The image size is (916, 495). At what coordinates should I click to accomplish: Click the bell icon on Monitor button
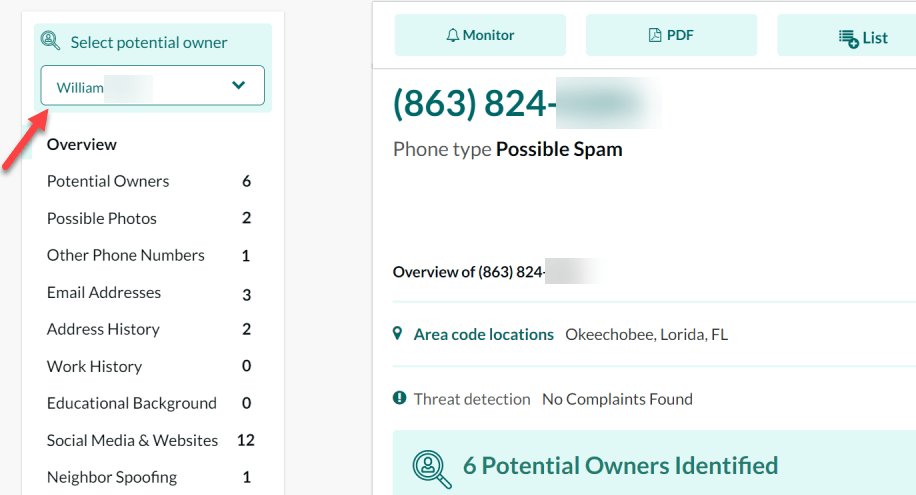pos(453,36)
